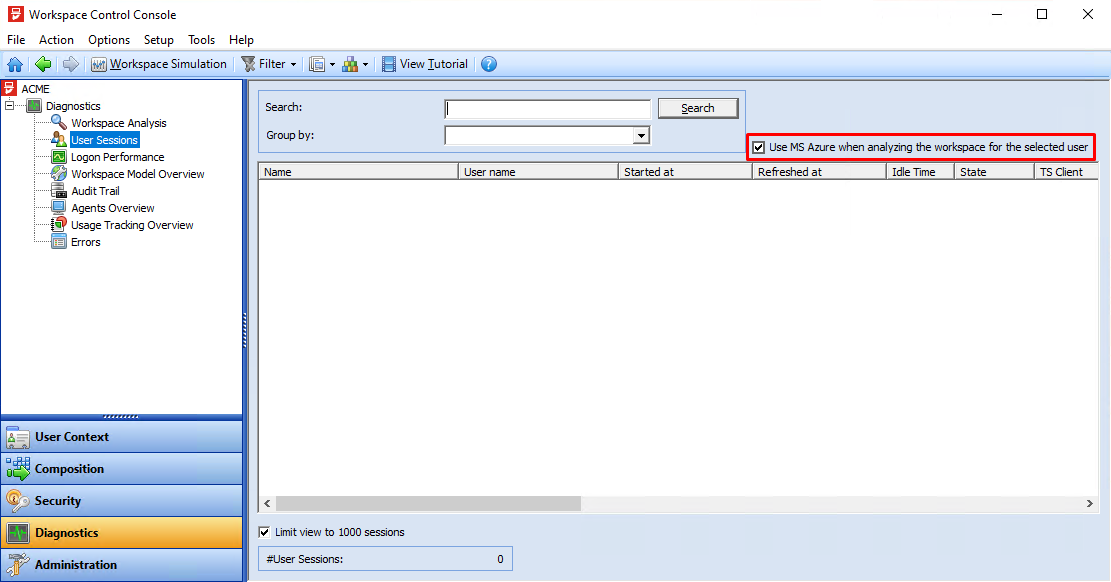Click the document list toolbar icon

pyautogui.click(x=317, y=65)
